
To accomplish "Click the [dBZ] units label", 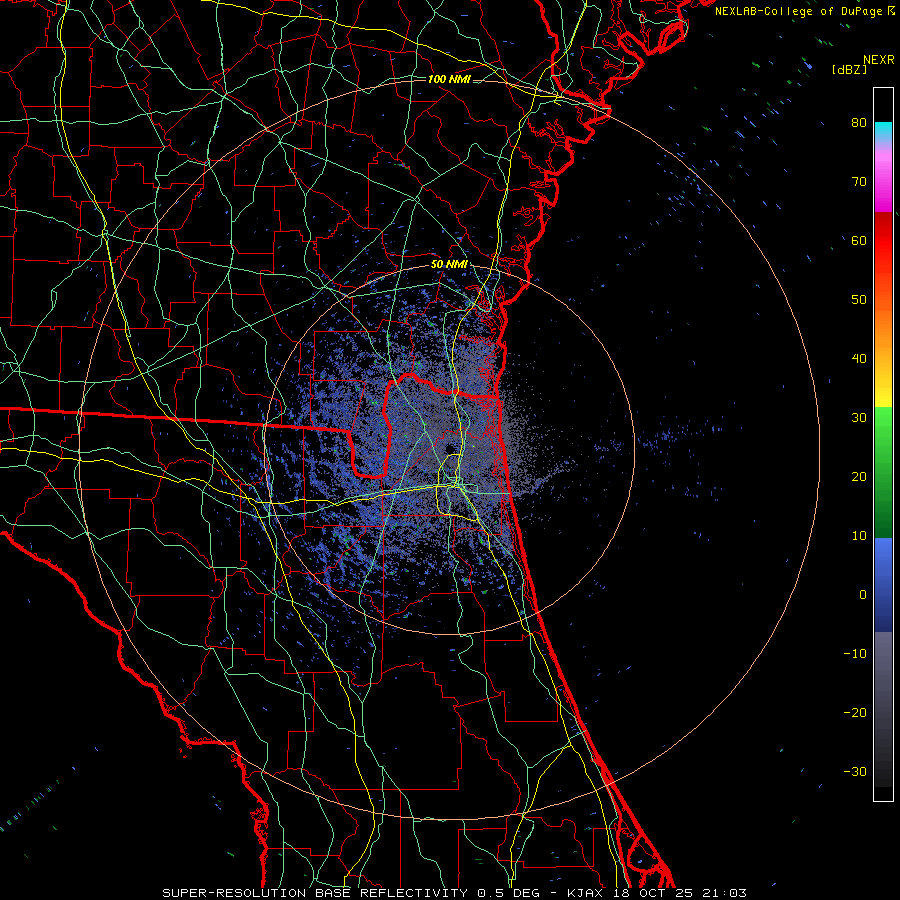I will click(x=849, y=70).
